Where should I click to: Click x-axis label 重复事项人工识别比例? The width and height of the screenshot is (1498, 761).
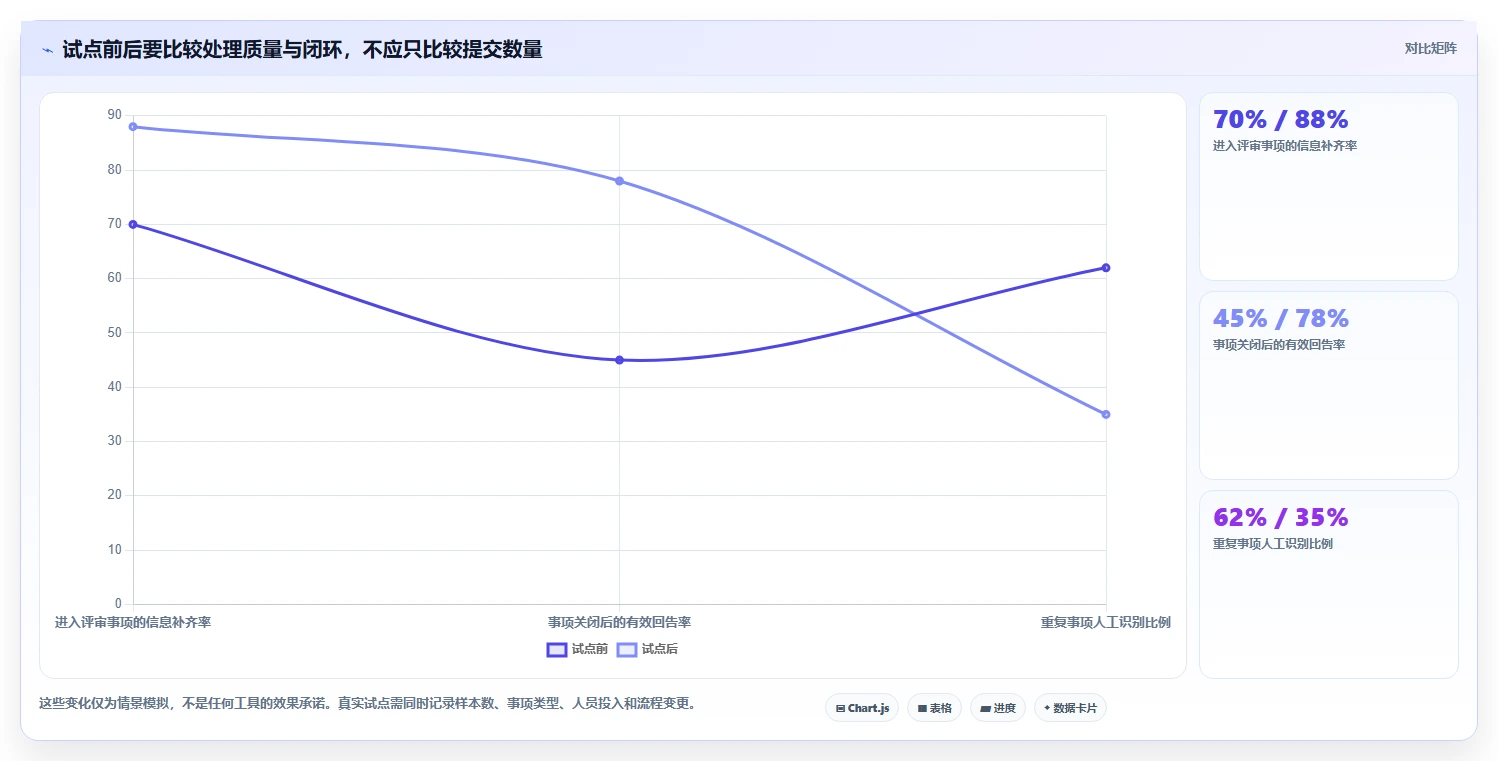pos(1105,622)
